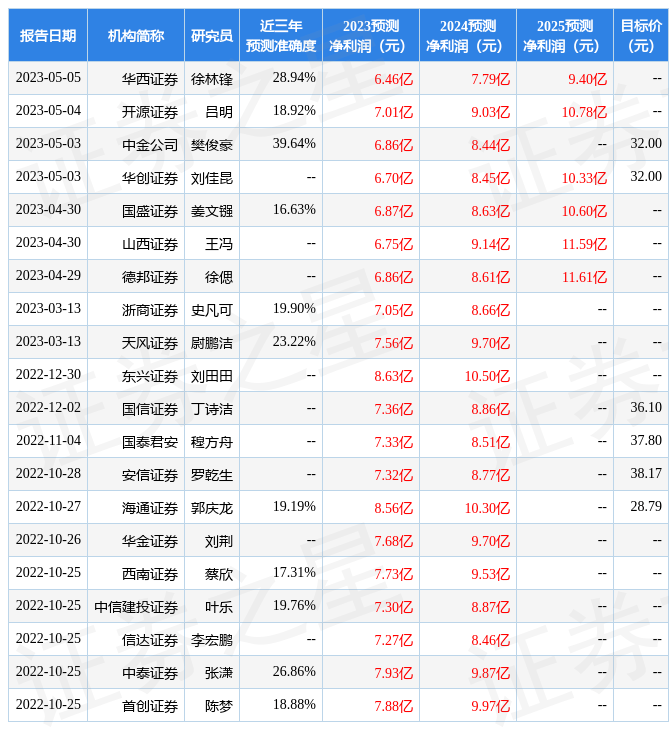This screenshot has width=669, height=730.
Task: Click the 研究员 column header
Action: (212, 35)
